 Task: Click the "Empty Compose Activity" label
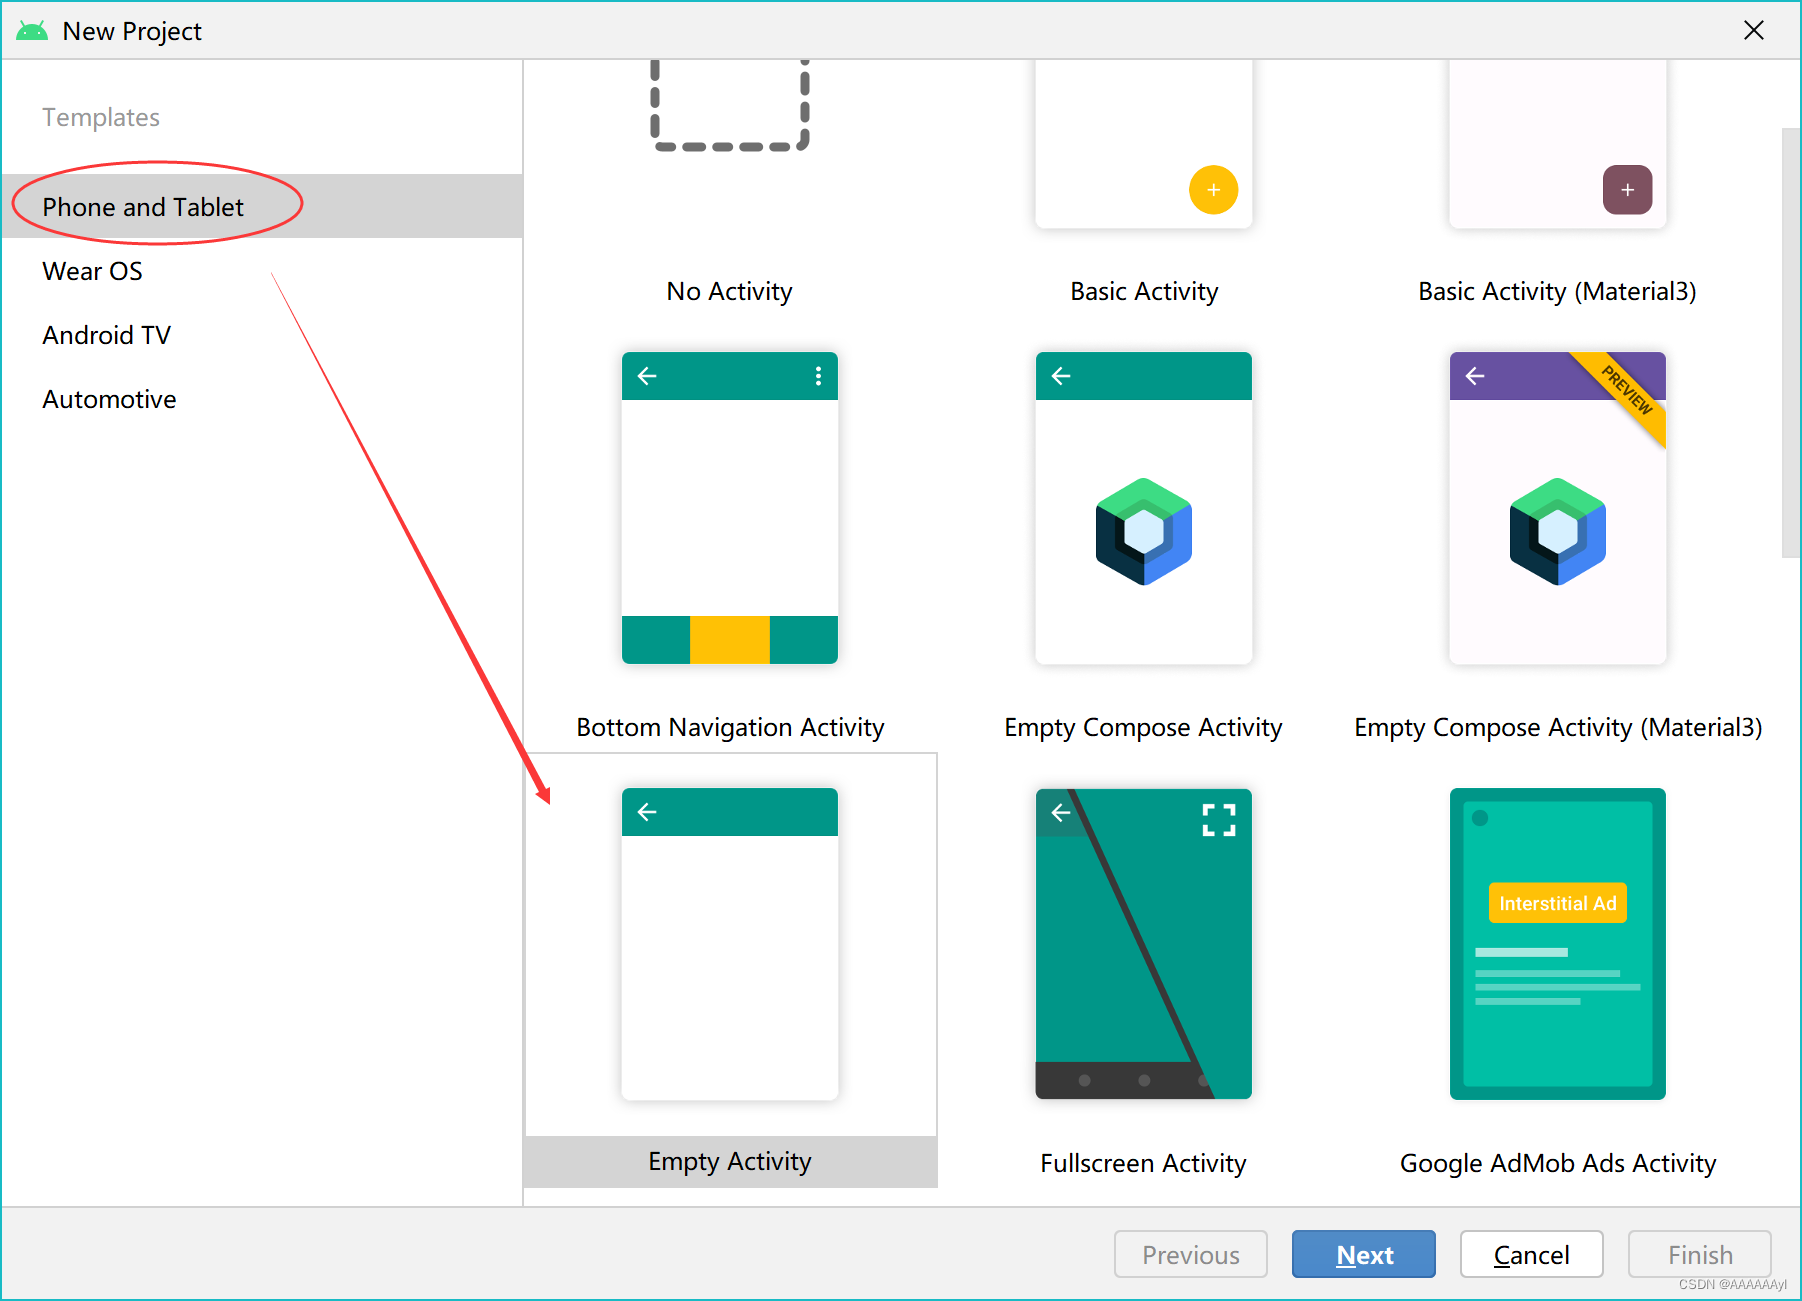click(x=1144, y=727)
